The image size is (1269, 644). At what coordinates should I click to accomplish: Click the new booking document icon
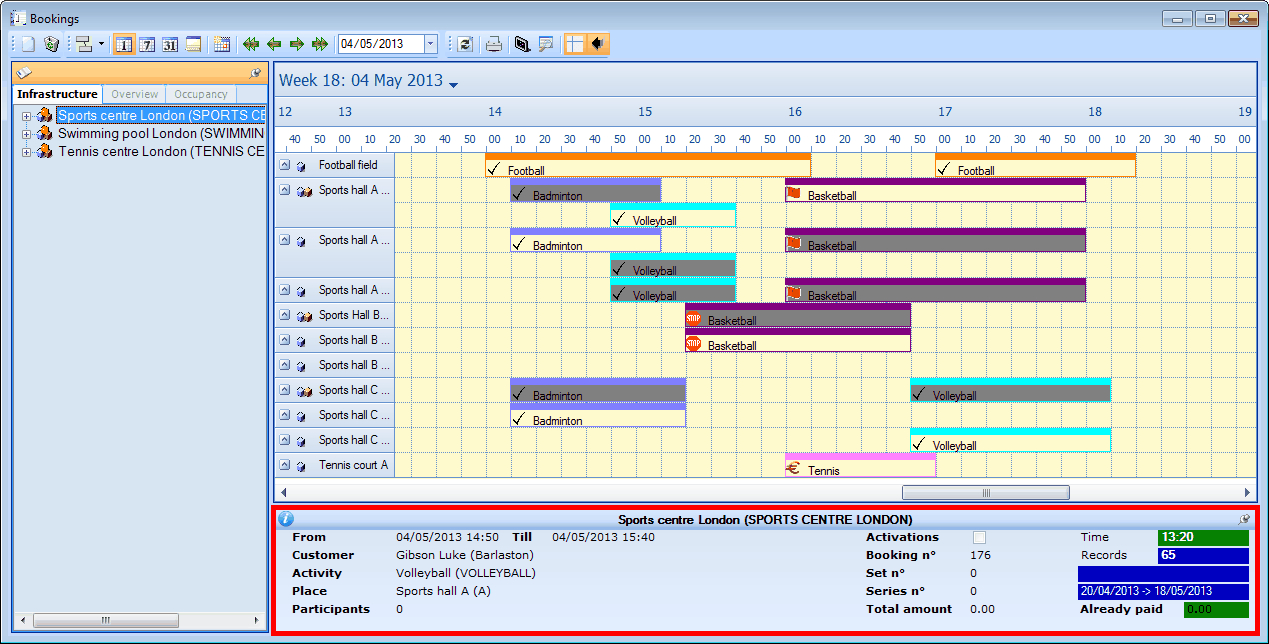coord(28,44)
